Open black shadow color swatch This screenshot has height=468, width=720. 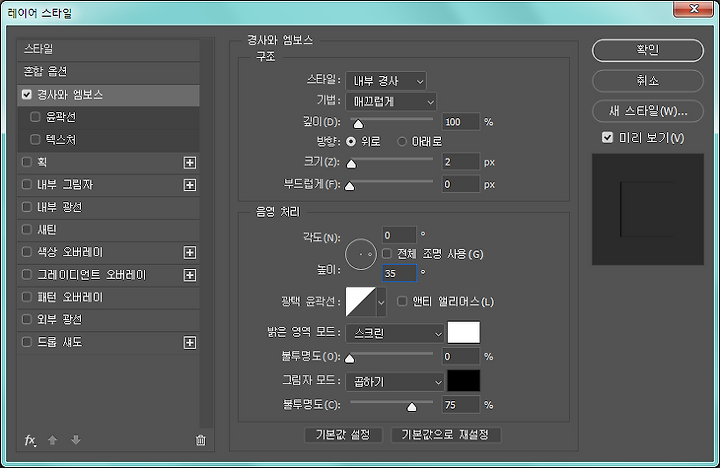click(x=464, y=381)
